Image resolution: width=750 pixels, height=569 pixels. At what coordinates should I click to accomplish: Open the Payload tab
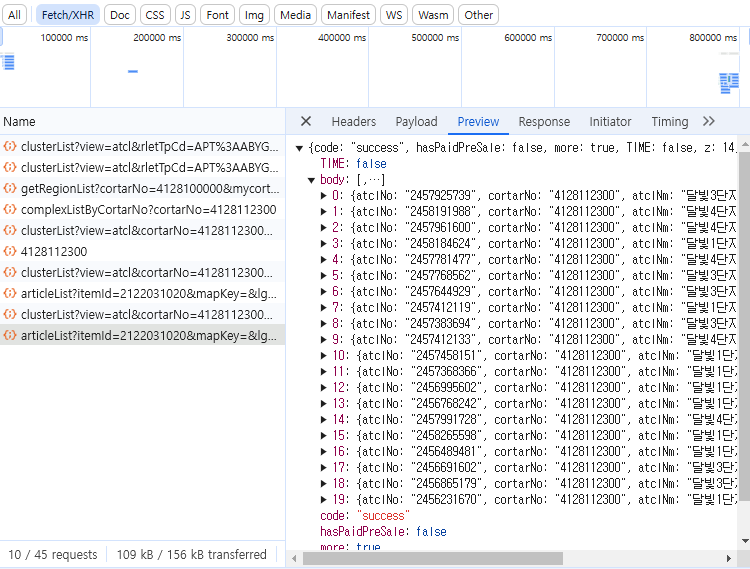tap(416, 122)
